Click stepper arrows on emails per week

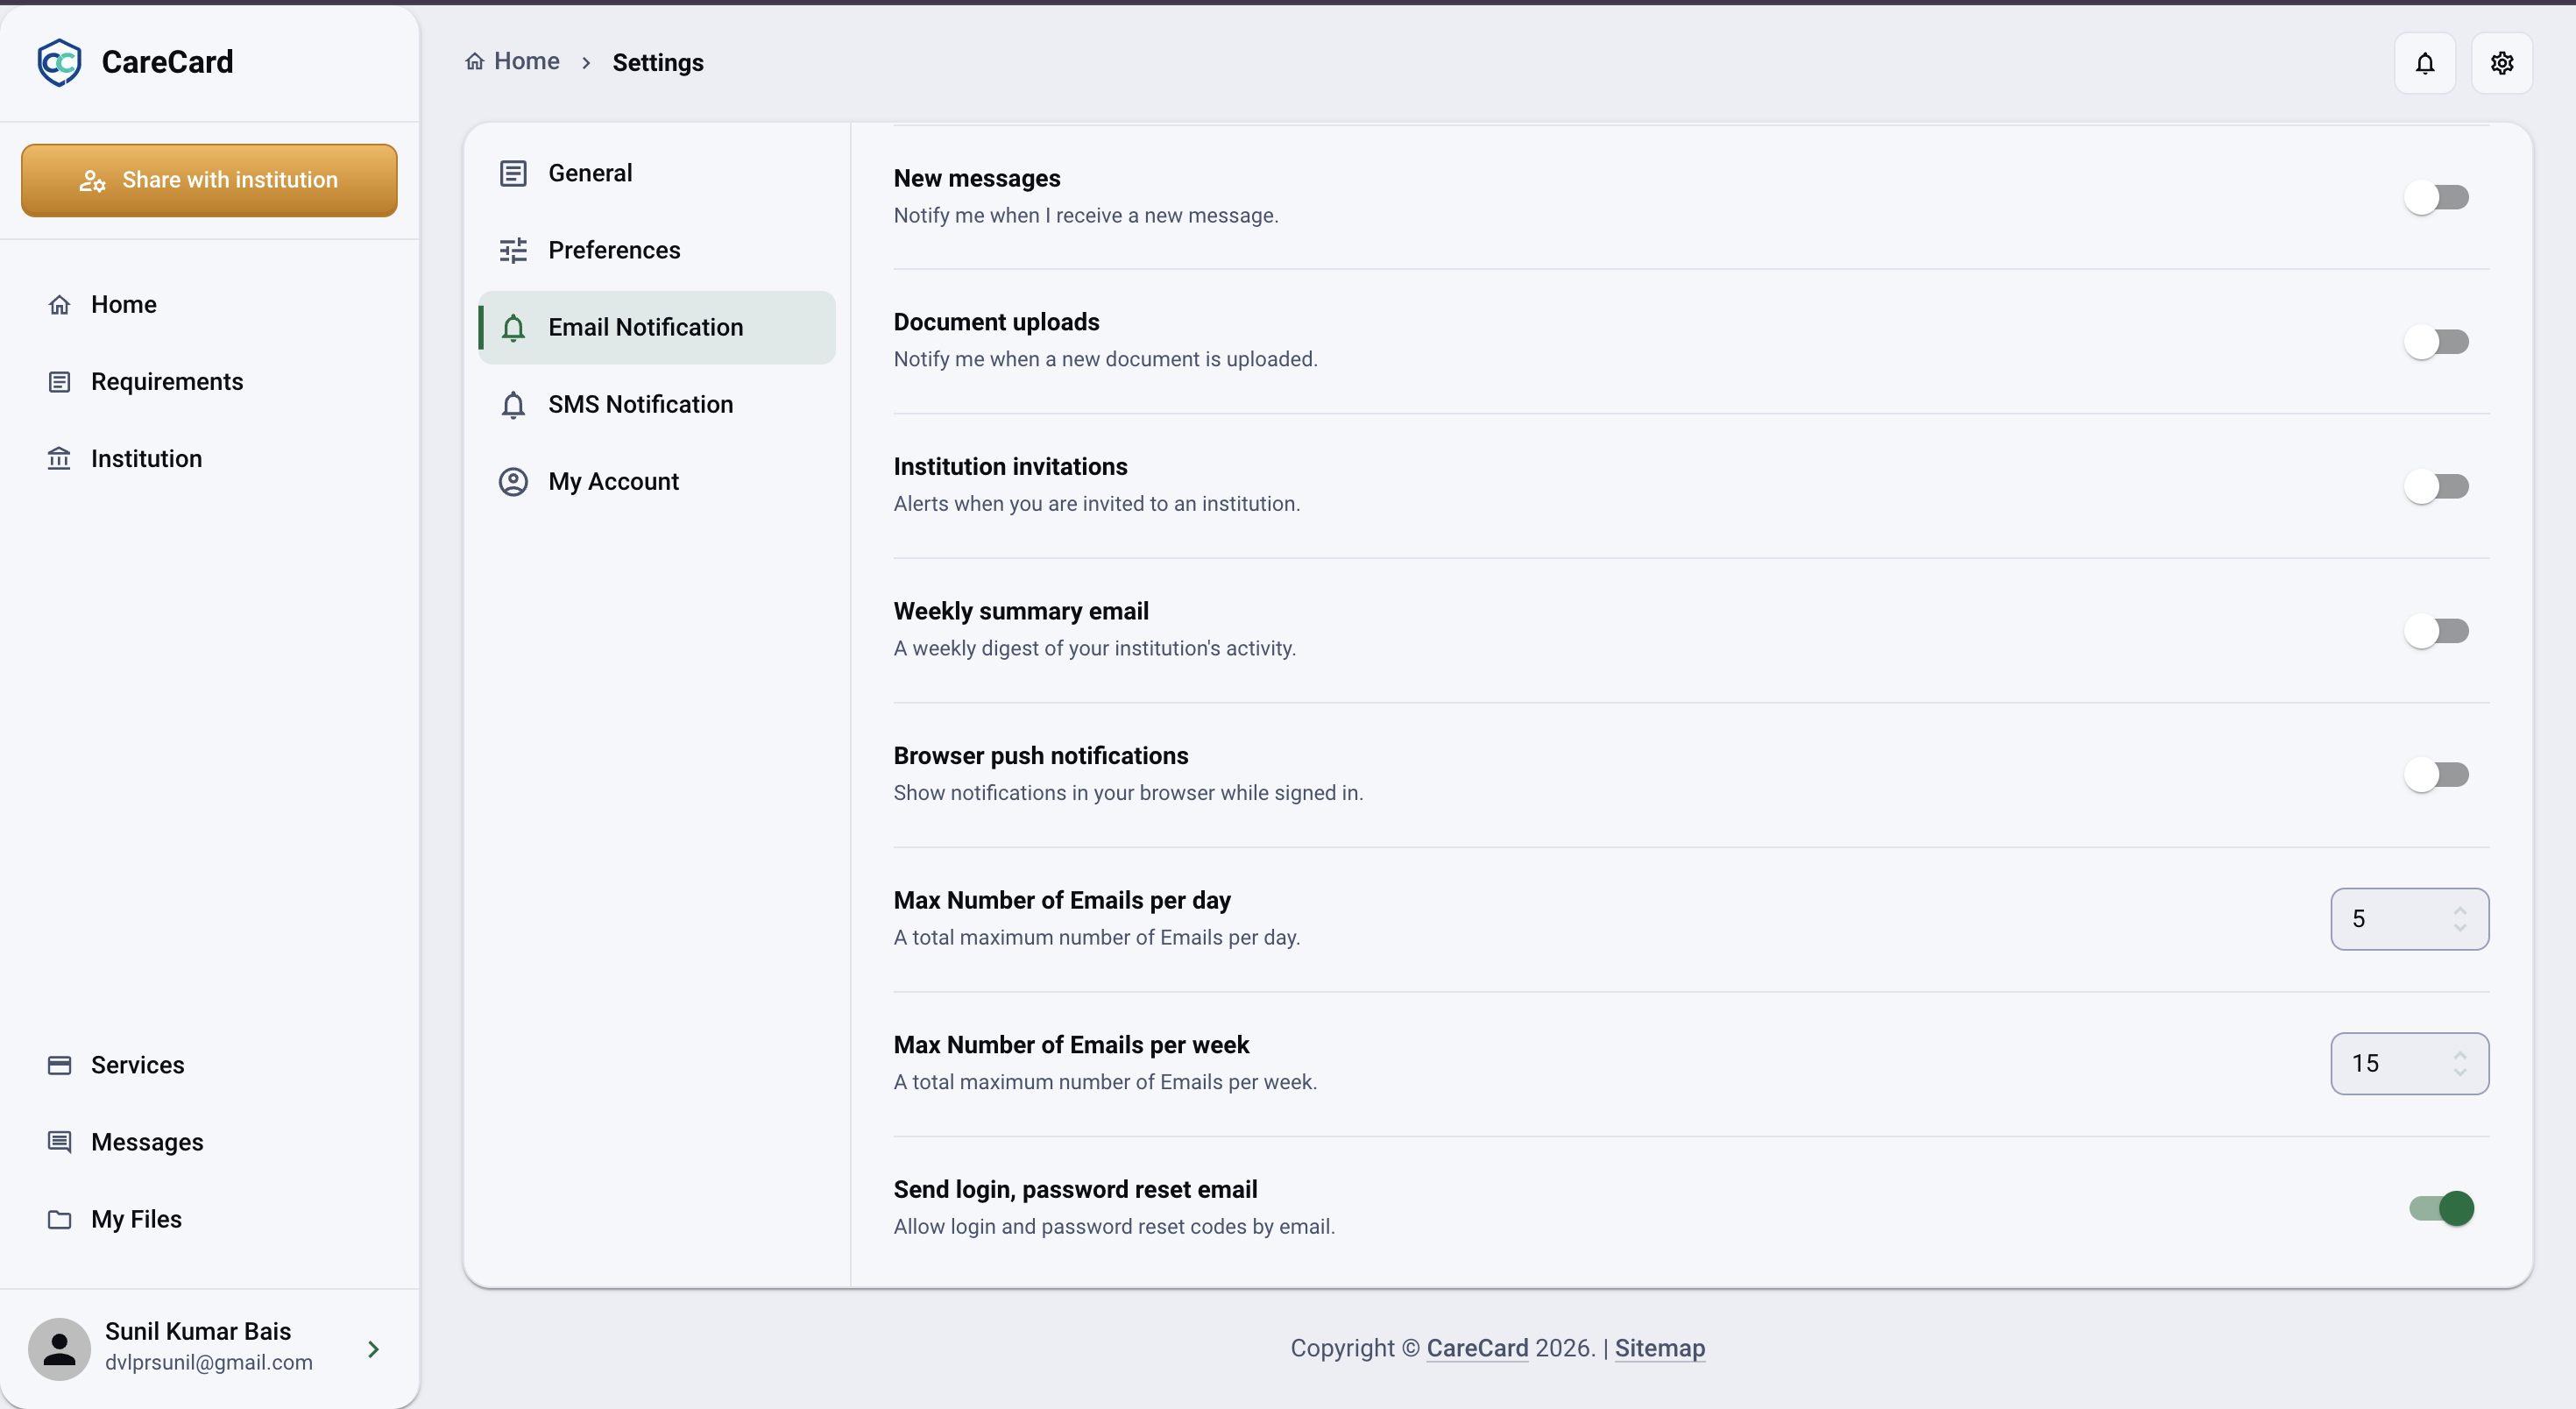tap(2459, 1063)
